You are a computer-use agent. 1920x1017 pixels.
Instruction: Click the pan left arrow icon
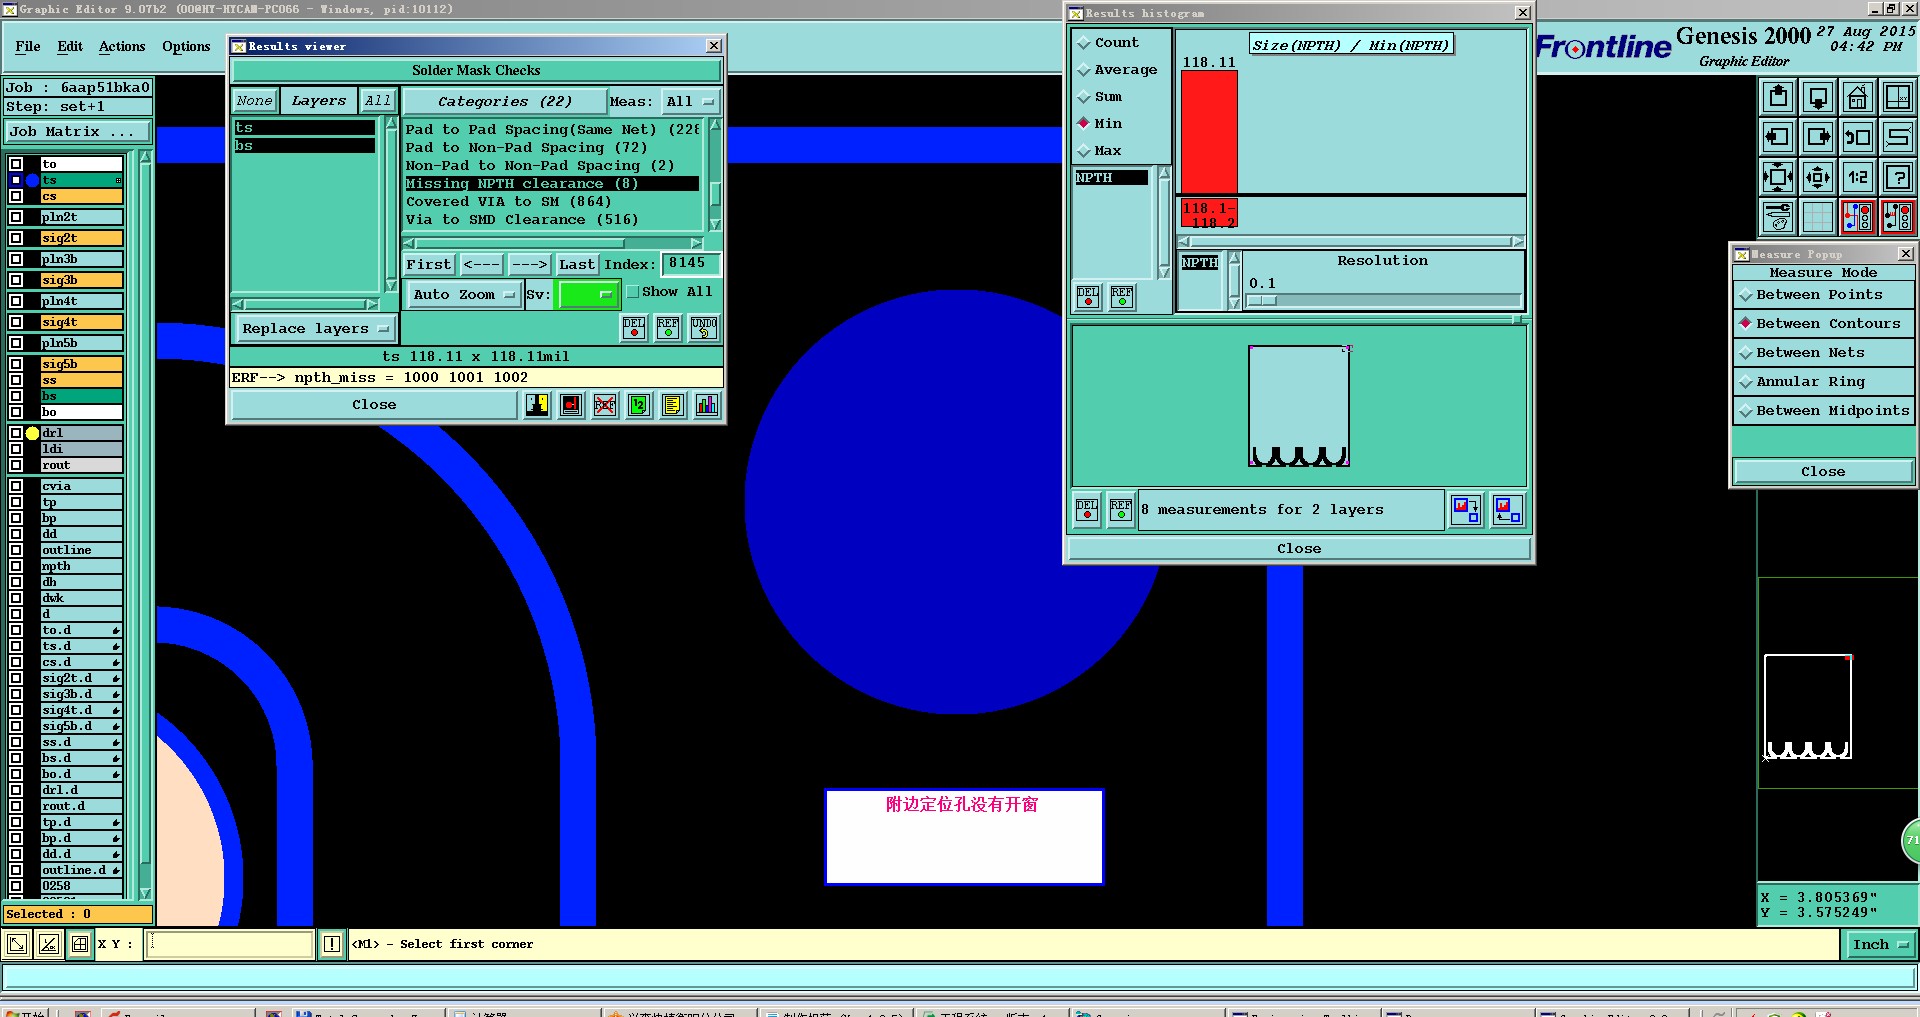click(1778, 137)
